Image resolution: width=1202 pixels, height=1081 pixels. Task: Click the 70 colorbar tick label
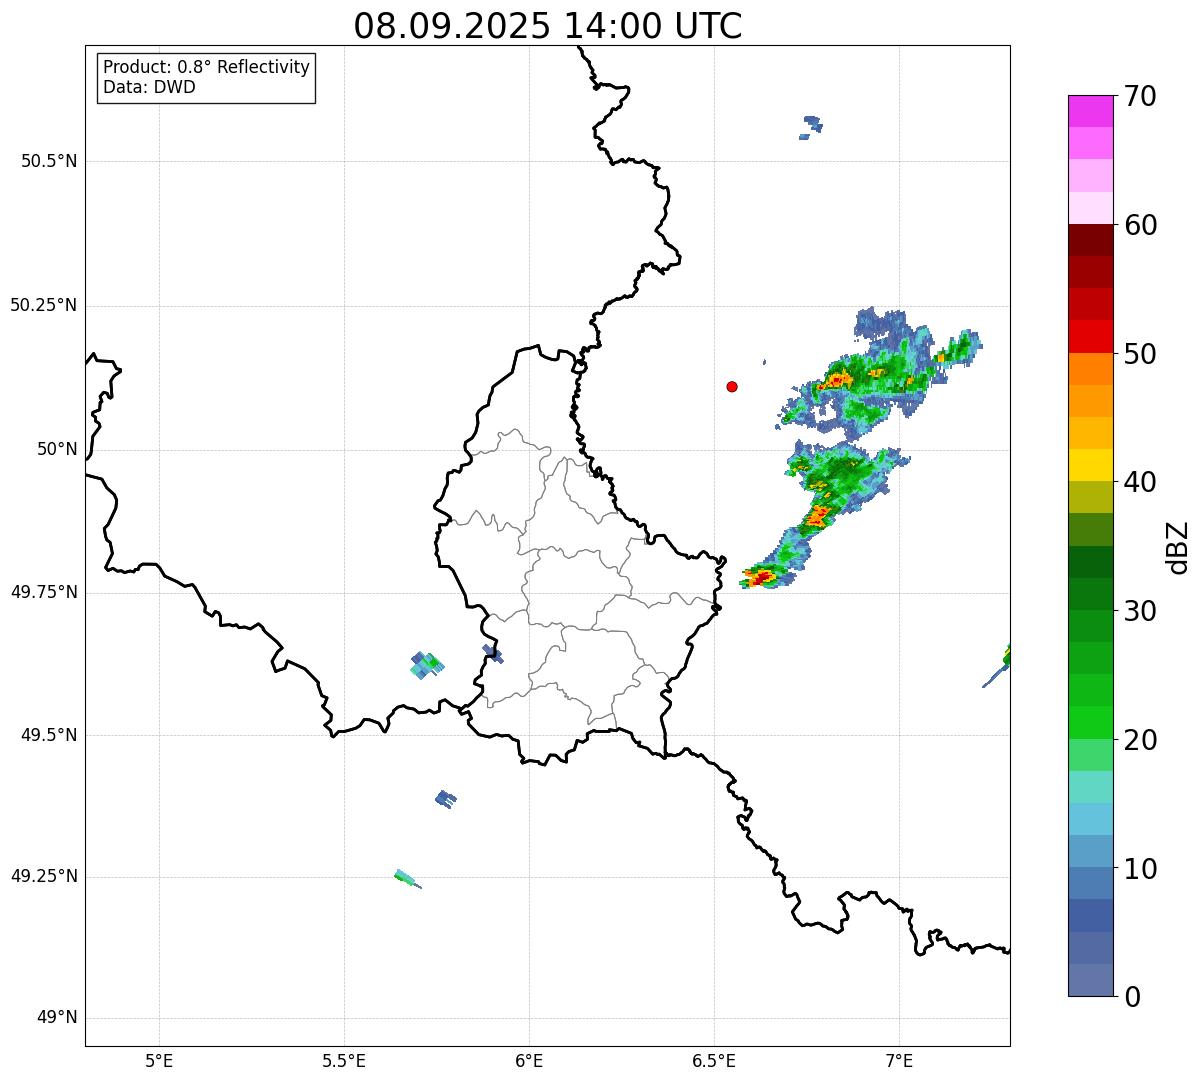pyautogui.click(x=1139, y=96)
